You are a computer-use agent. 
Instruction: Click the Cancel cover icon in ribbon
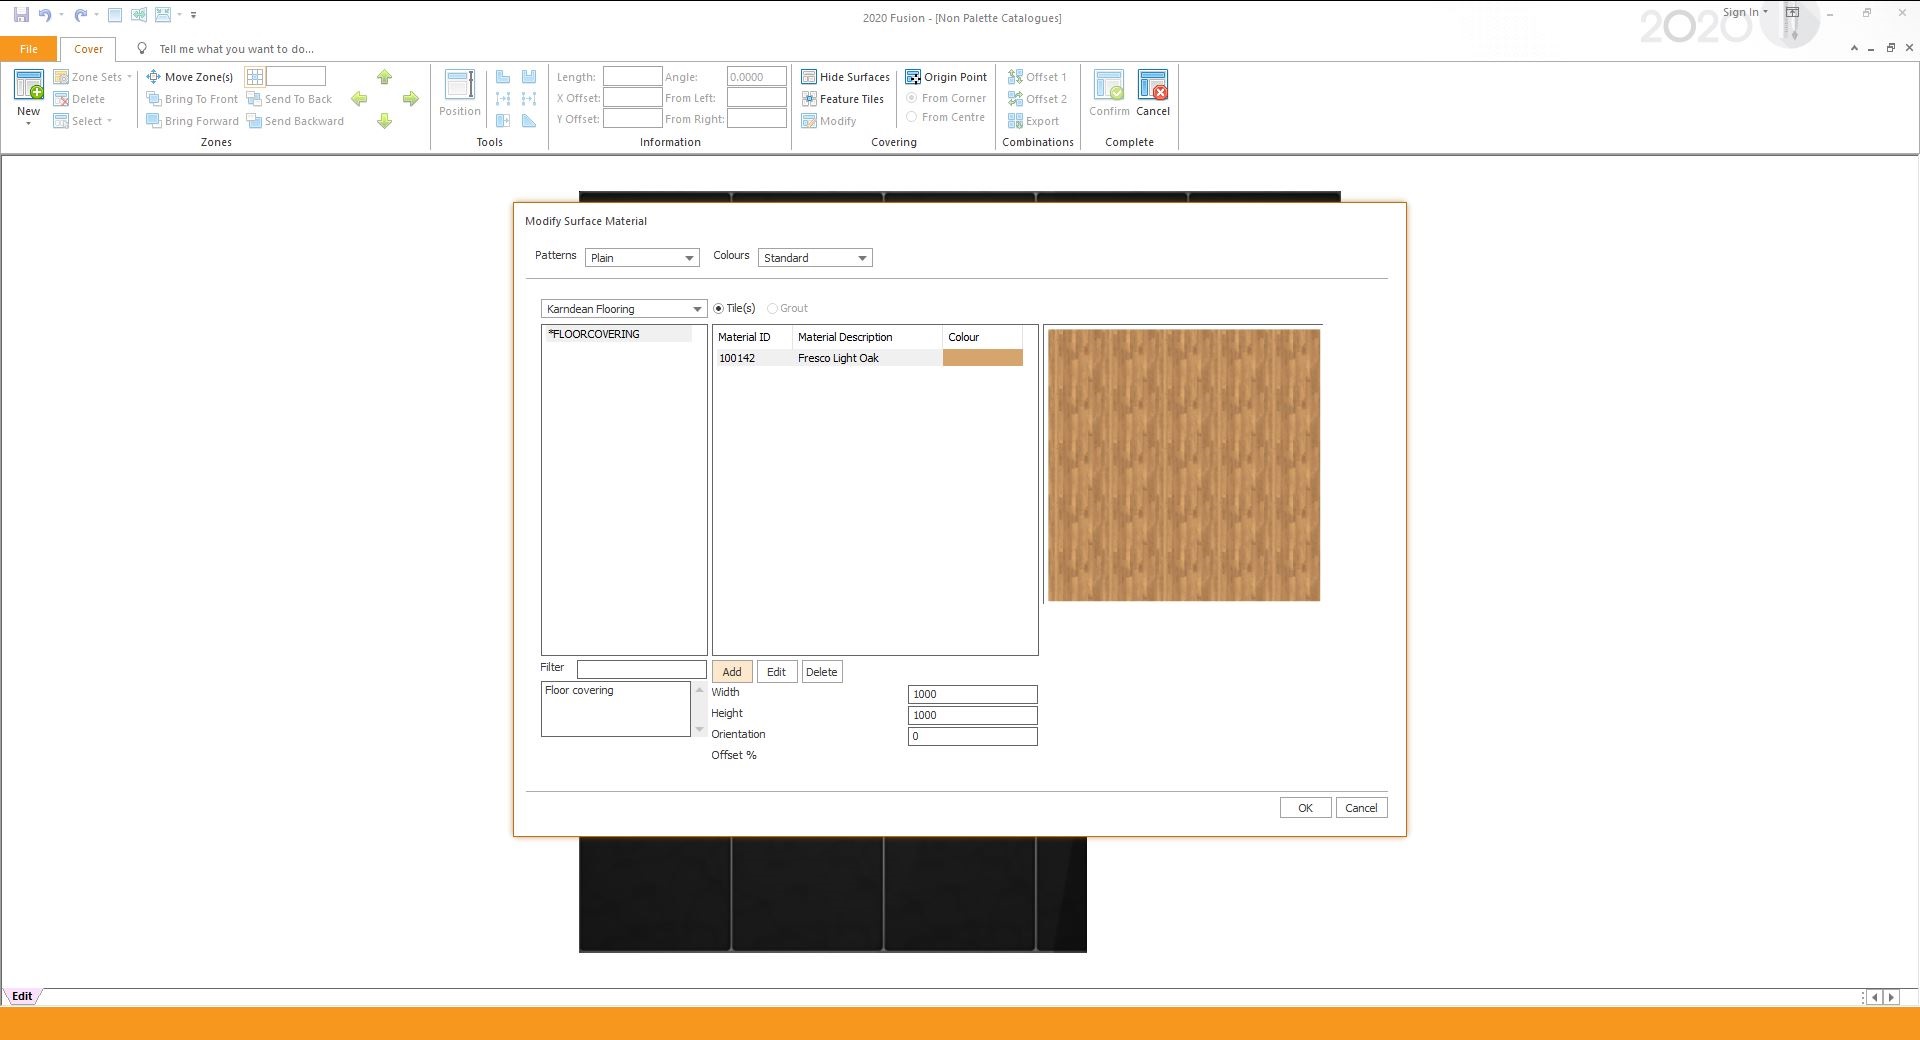click(x=1153, y=86)
